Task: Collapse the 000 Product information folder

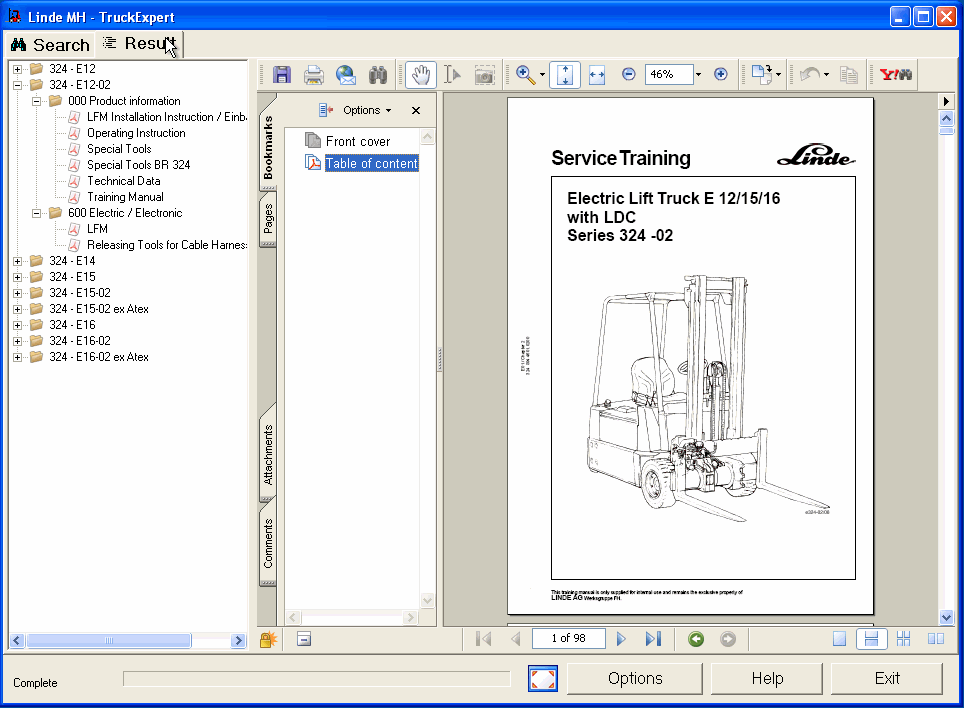Action: [36, 101]
